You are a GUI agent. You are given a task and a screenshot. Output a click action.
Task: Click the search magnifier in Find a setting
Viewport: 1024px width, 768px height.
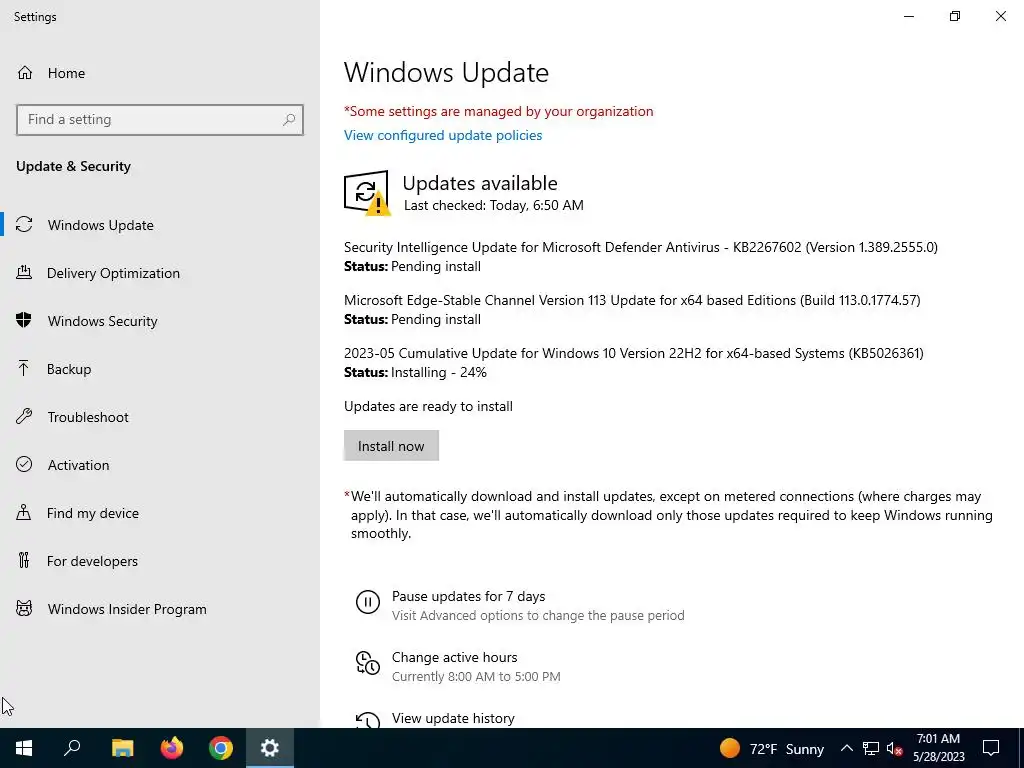289,120
